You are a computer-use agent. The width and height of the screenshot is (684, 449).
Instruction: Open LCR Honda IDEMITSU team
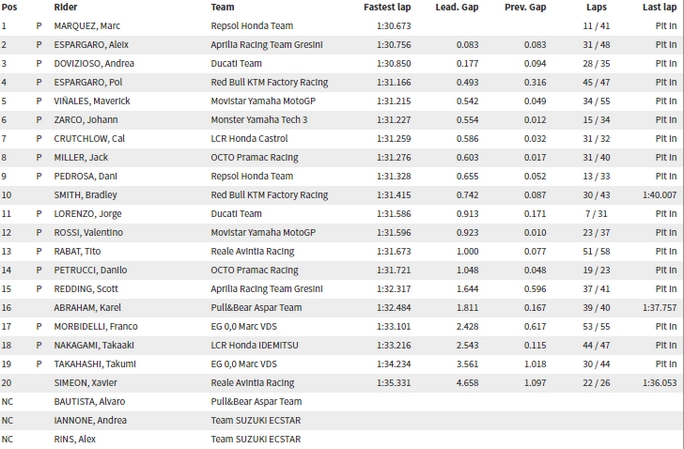click(255, 345)
